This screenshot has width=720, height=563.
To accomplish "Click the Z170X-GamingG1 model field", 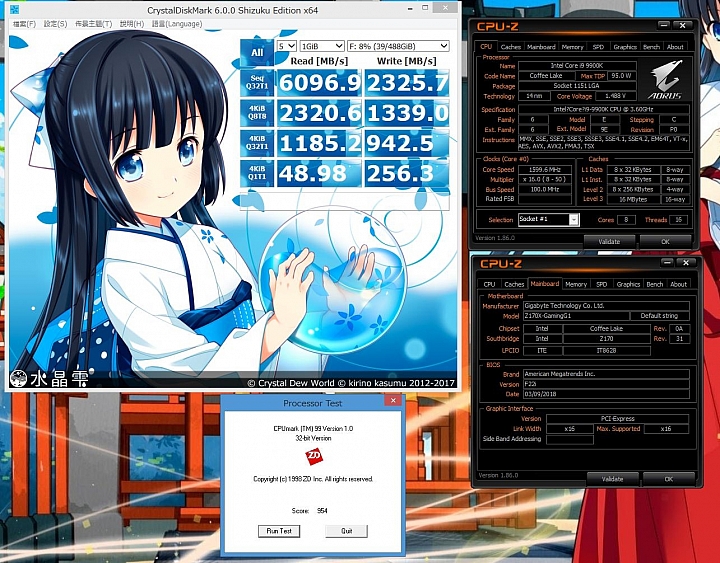I will click(x=576, y=316).
